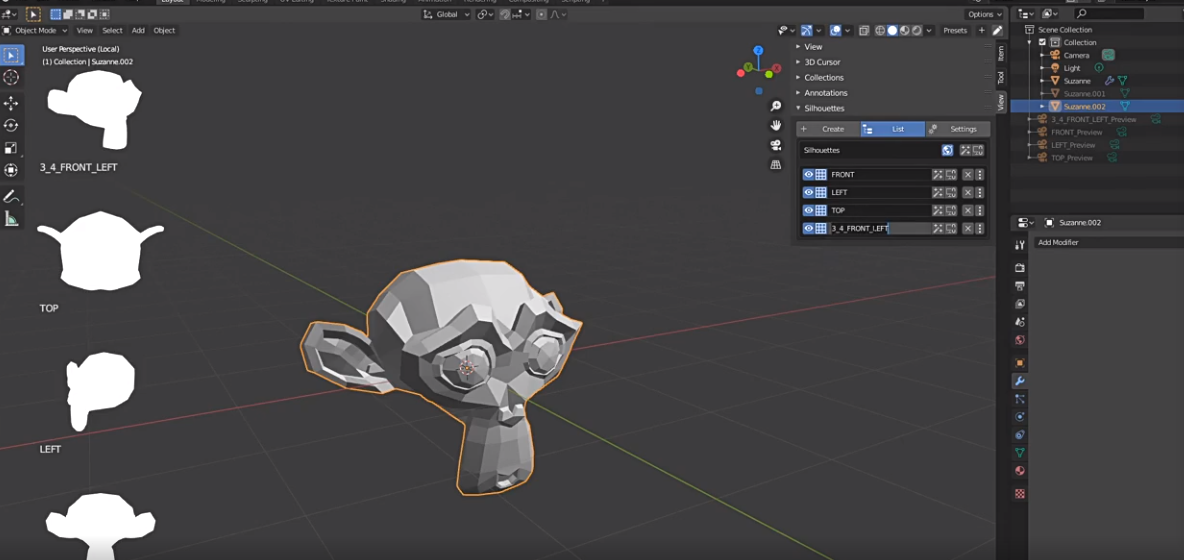
Task: Toggle X-ray mode in viewport header
Action: 865,30
